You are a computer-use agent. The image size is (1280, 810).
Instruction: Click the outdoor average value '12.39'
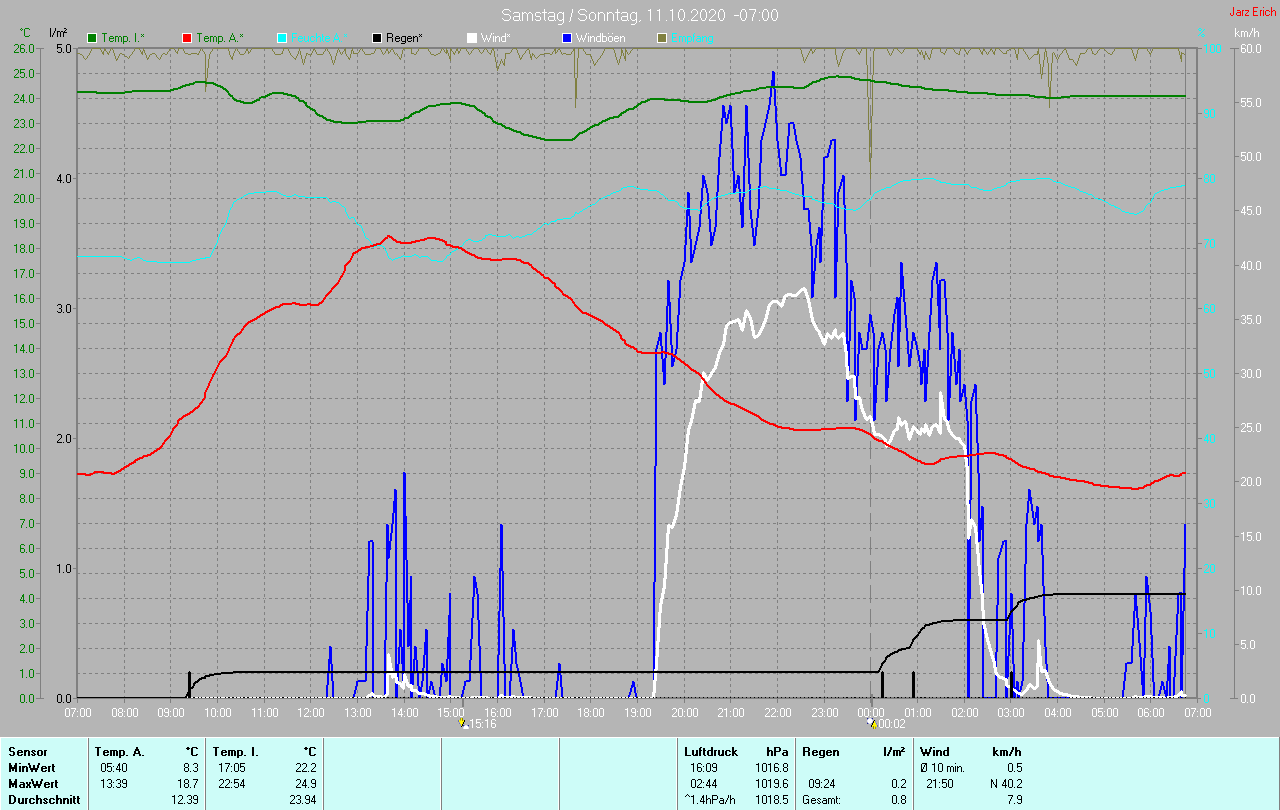185,800
